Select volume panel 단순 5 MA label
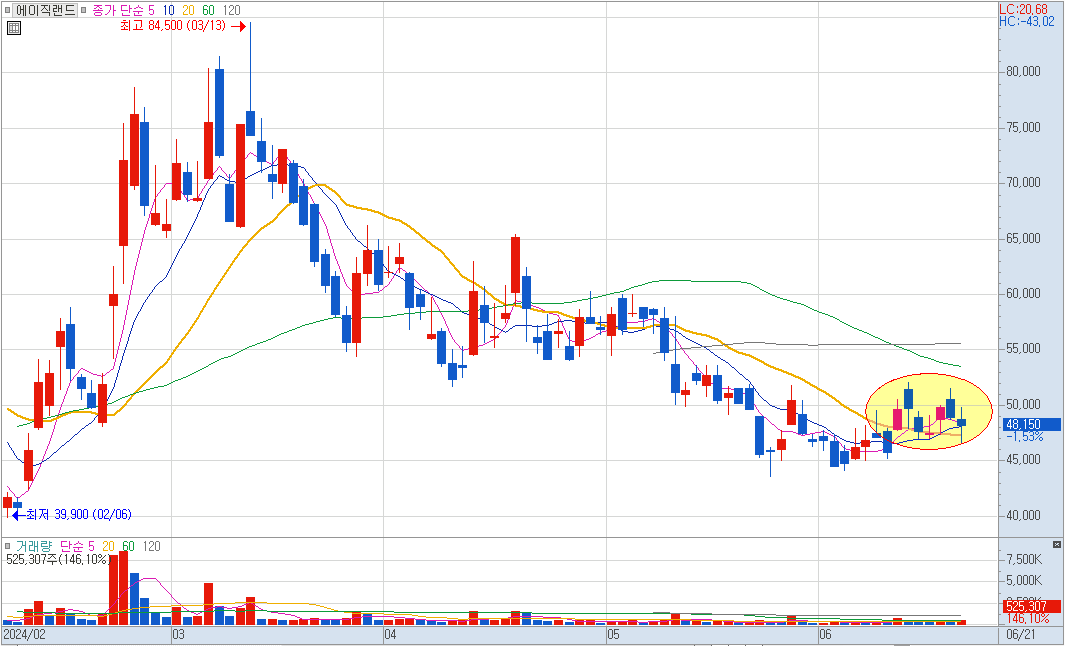Viewport: 1065px width, 646px height. [77, 546]
